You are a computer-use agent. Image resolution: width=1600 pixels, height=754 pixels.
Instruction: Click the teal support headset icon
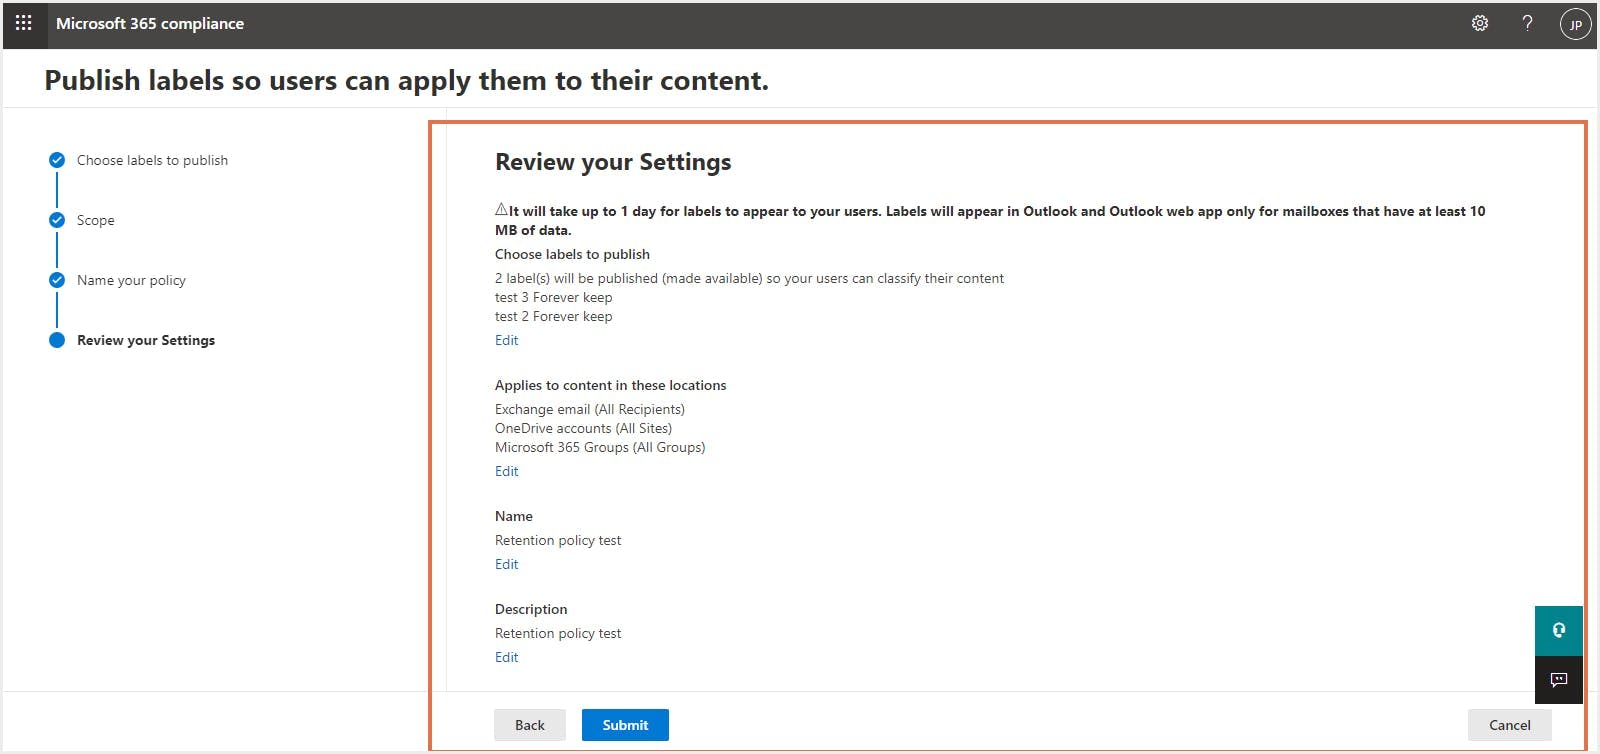[x=1558, y=630]
